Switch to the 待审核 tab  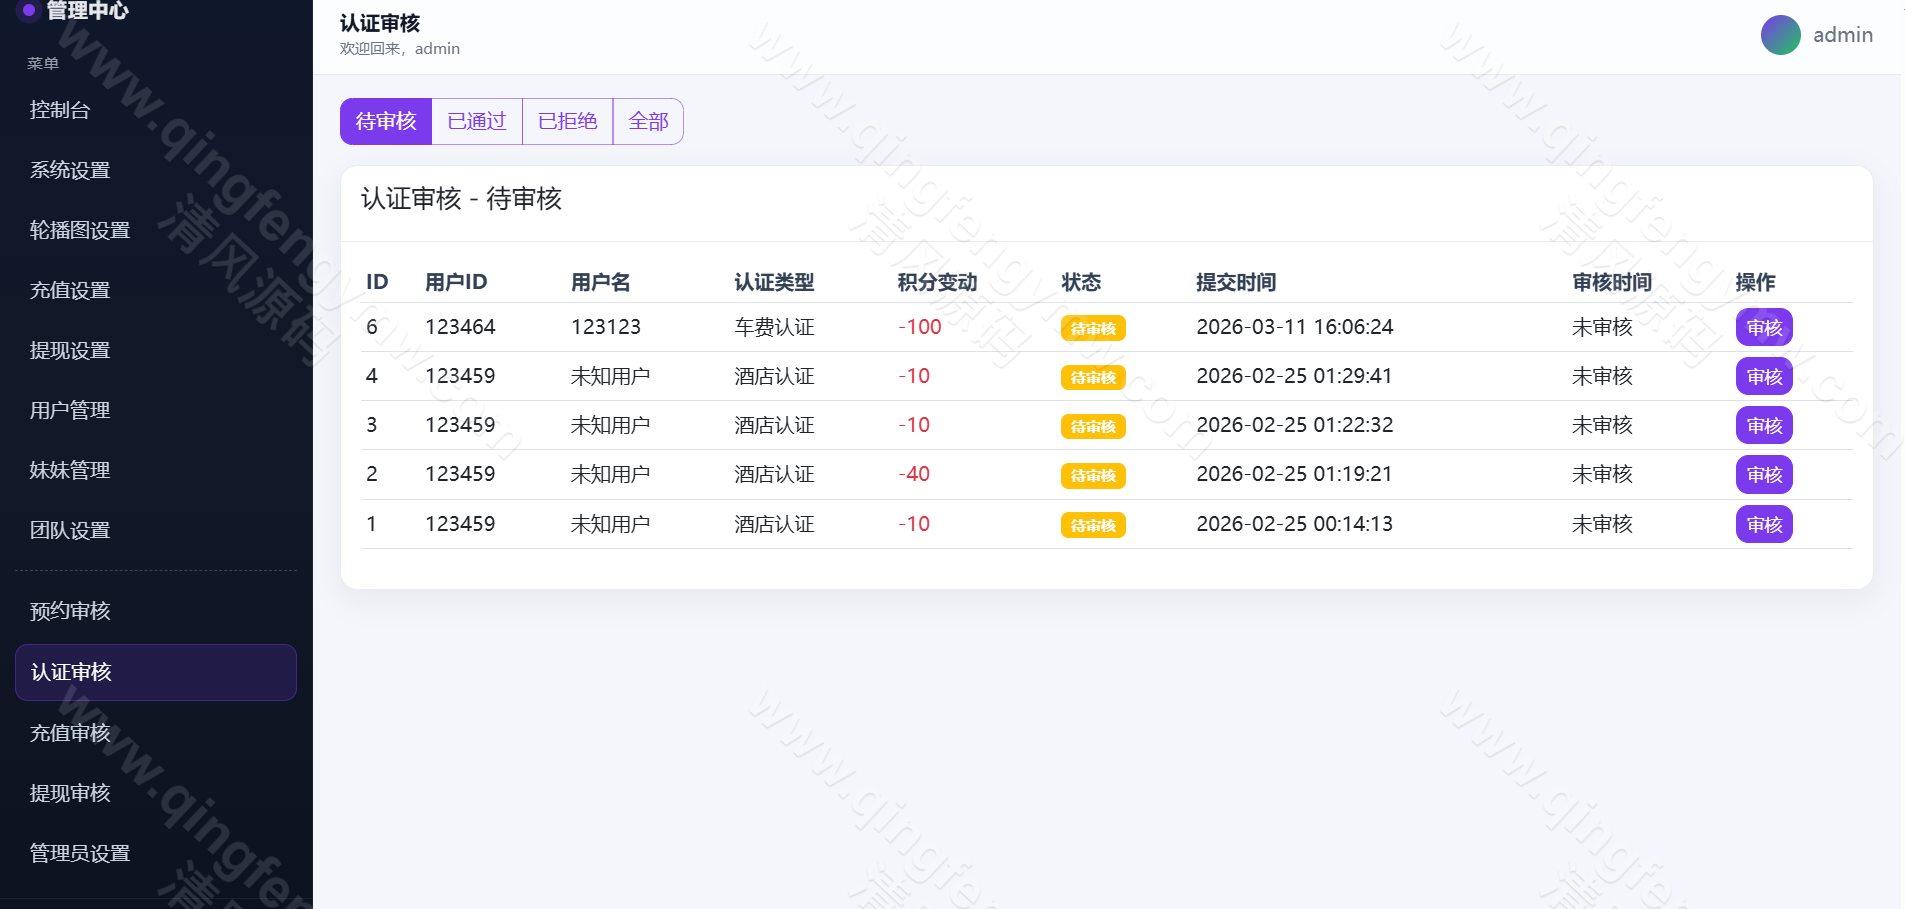tap(386, 121)
